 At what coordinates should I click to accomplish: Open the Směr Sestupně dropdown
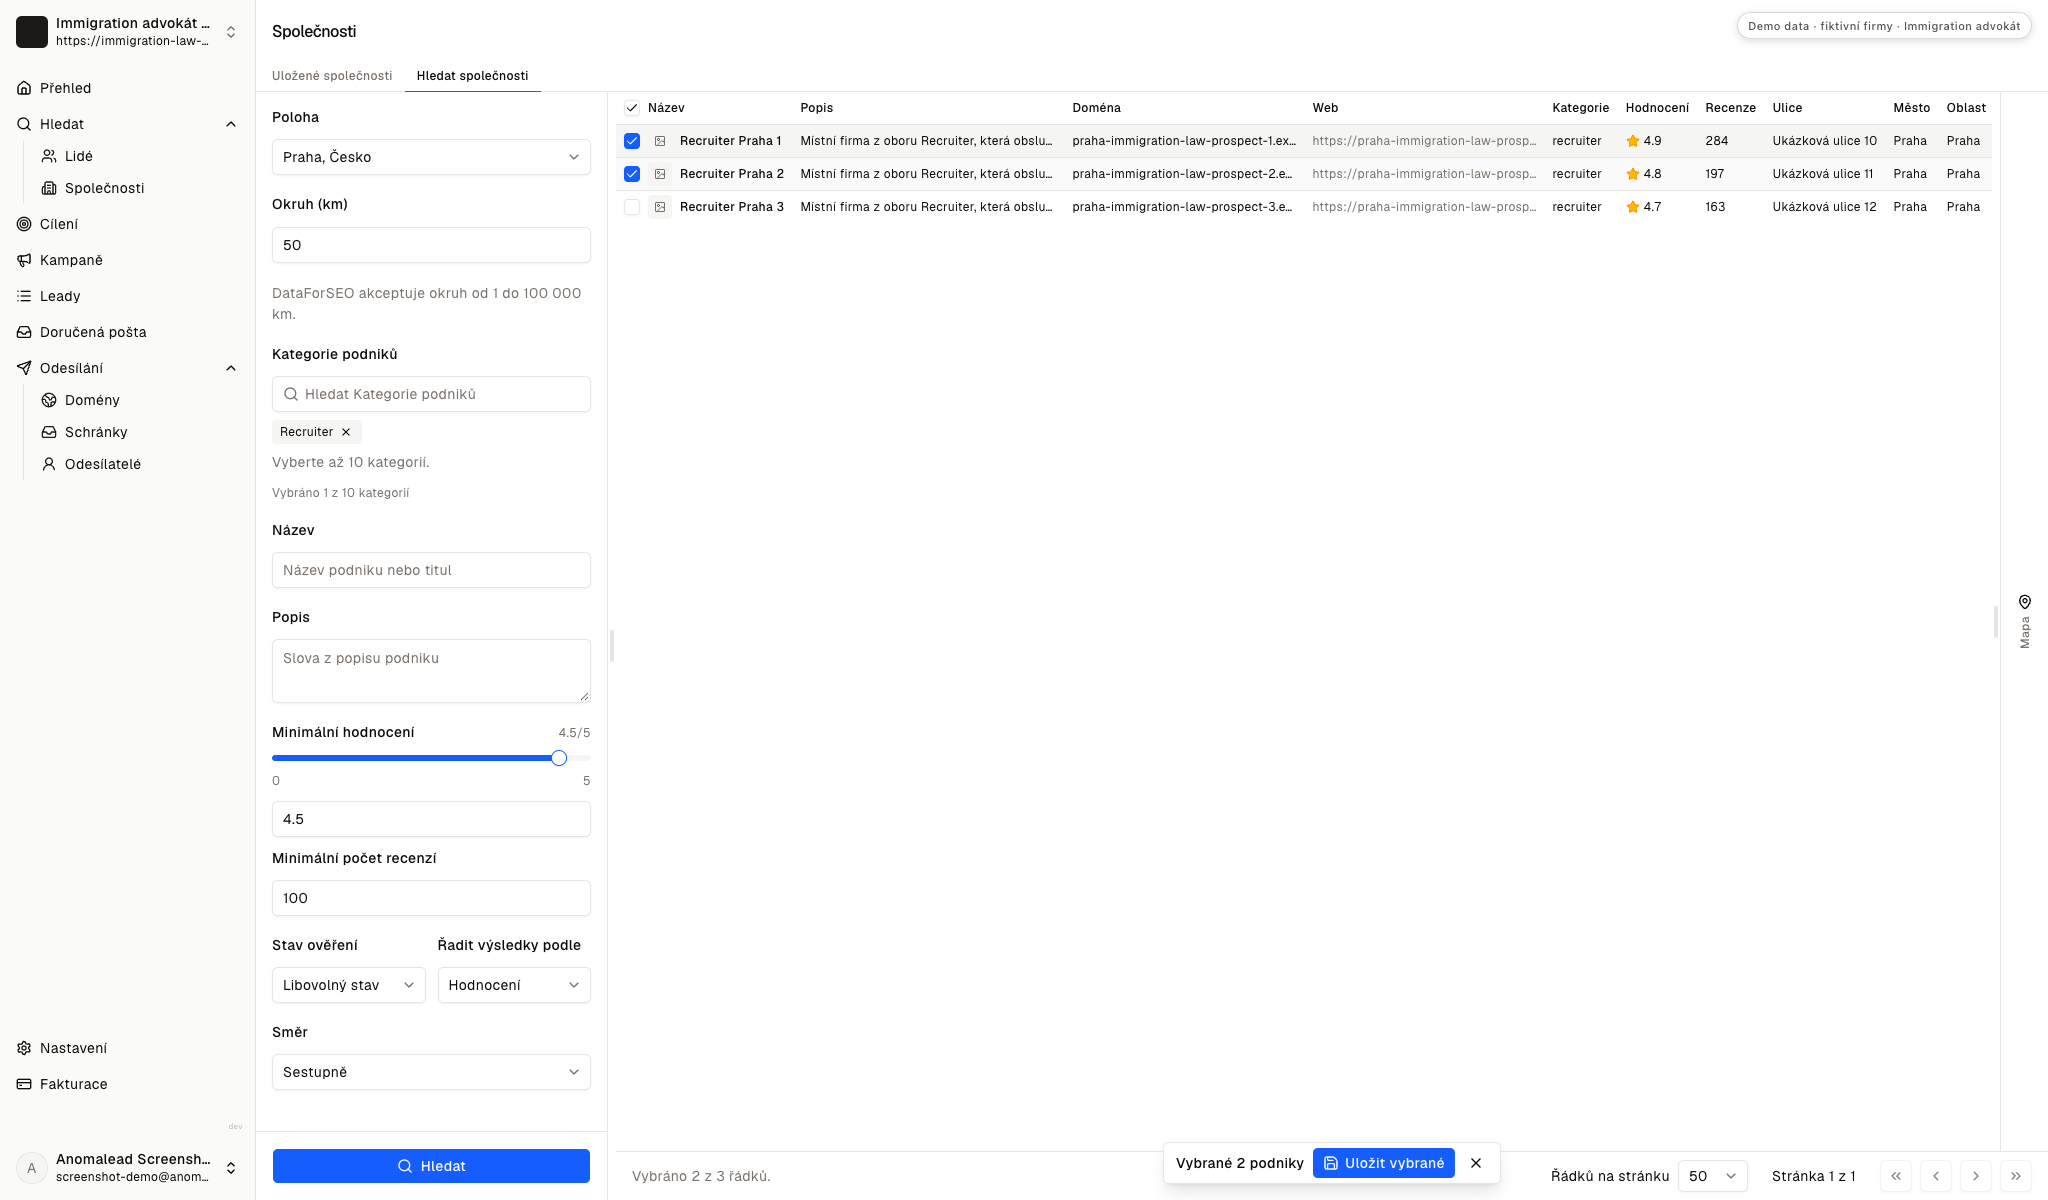(x=431, y=1072)
